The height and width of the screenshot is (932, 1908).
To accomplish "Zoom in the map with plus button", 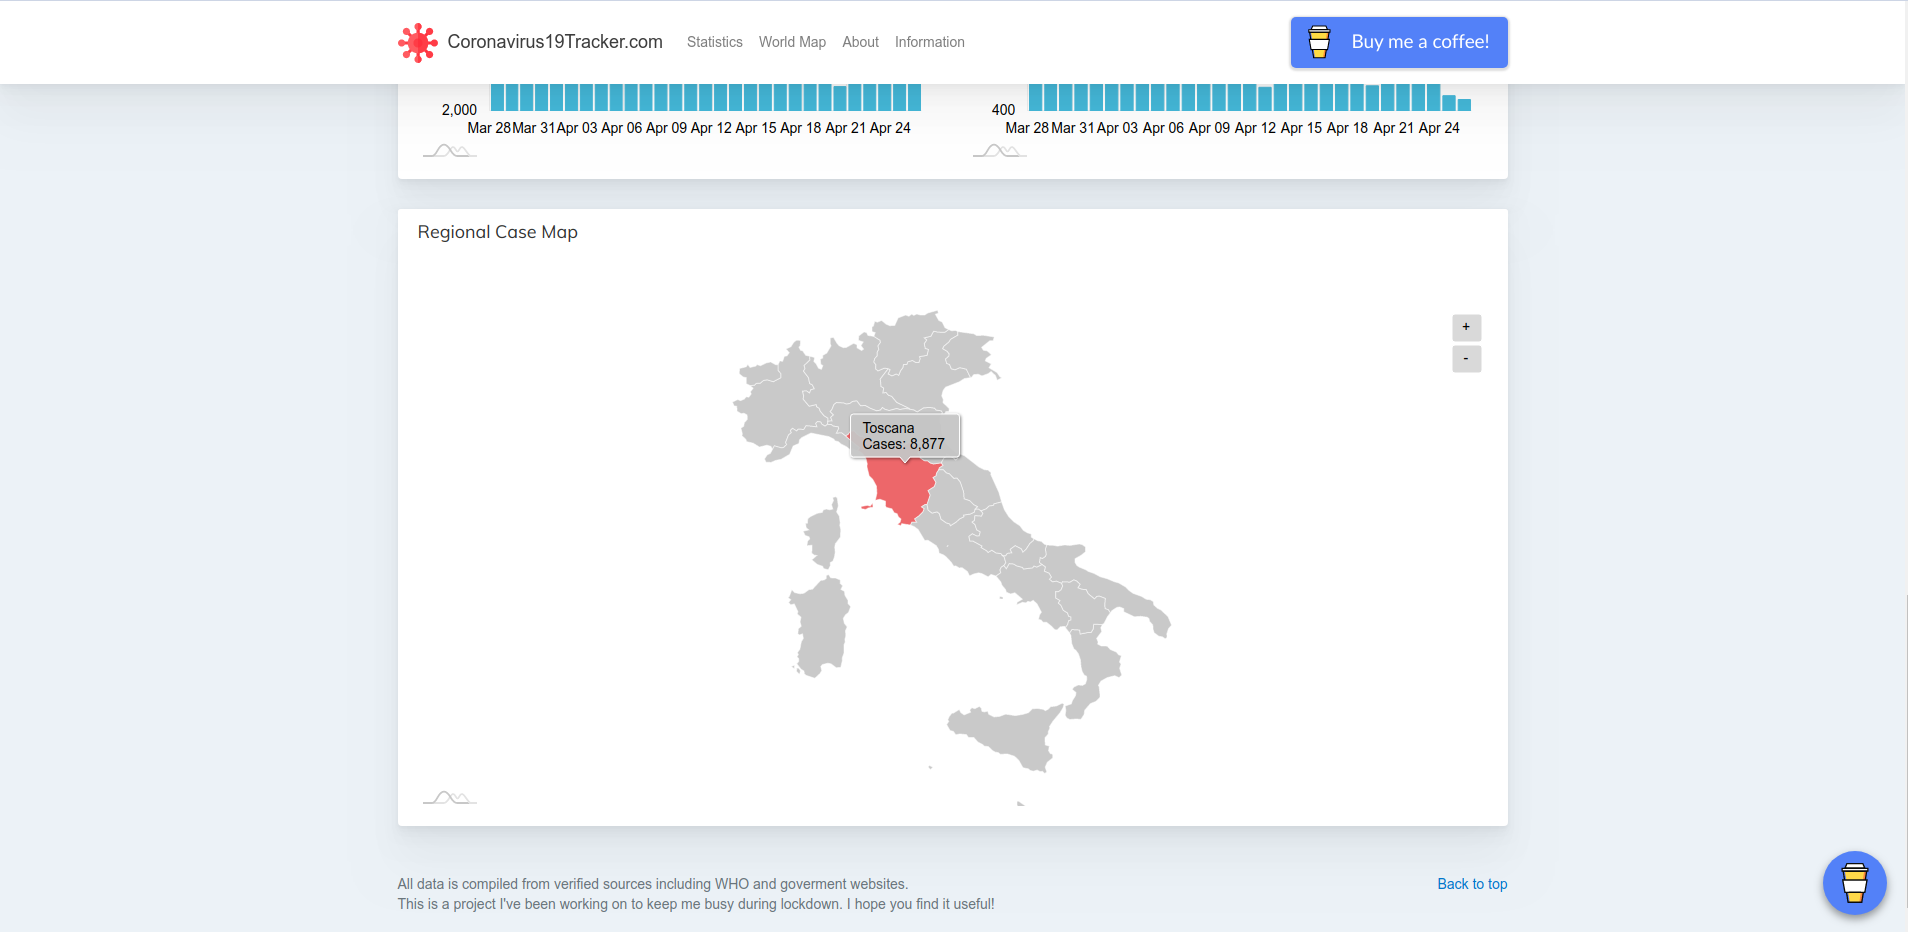I will click(x=1466, y=328).
